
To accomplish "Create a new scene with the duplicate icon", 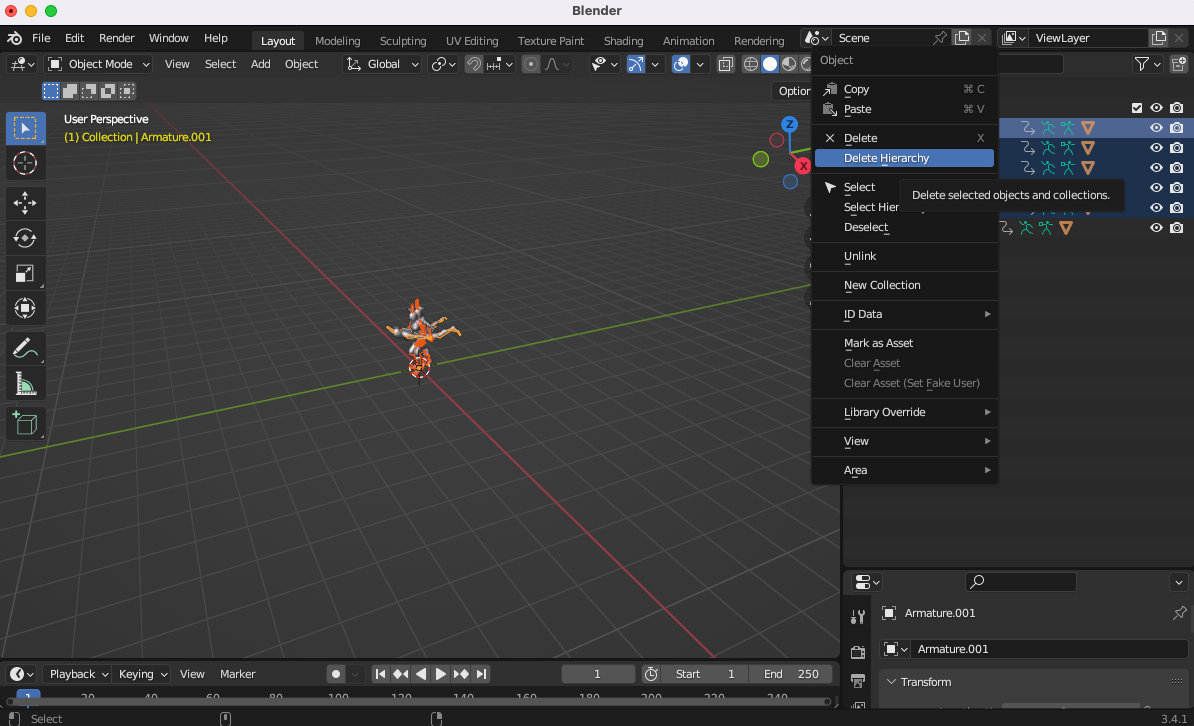I will 963,38.
